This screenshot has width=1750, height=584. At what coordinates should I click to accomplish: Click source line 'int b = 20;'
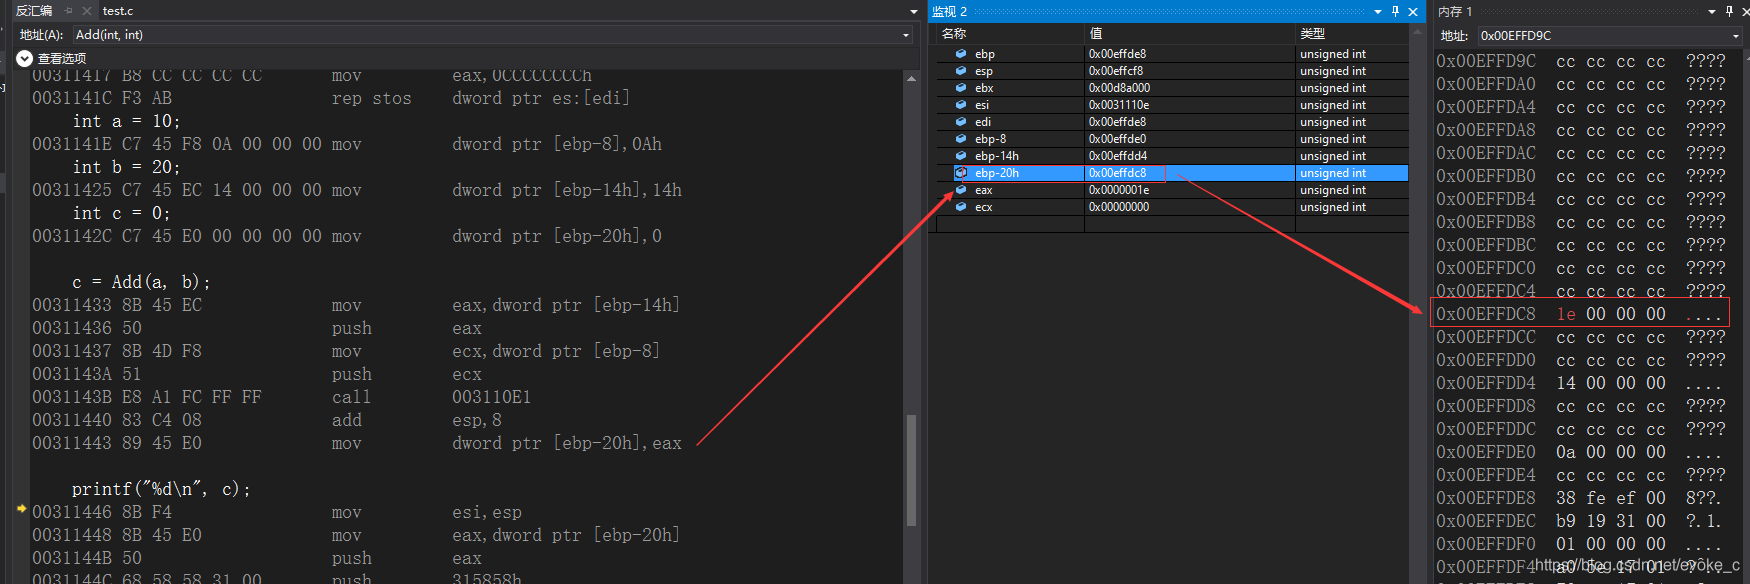click(126, 167)
